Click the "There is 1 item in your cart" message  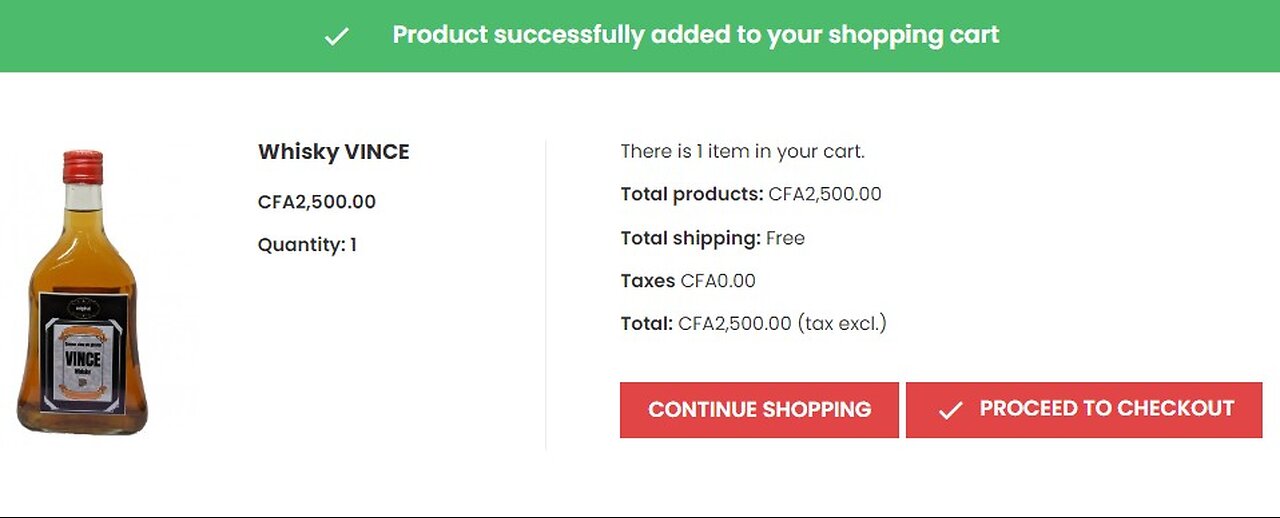click(x=742, y=152)
